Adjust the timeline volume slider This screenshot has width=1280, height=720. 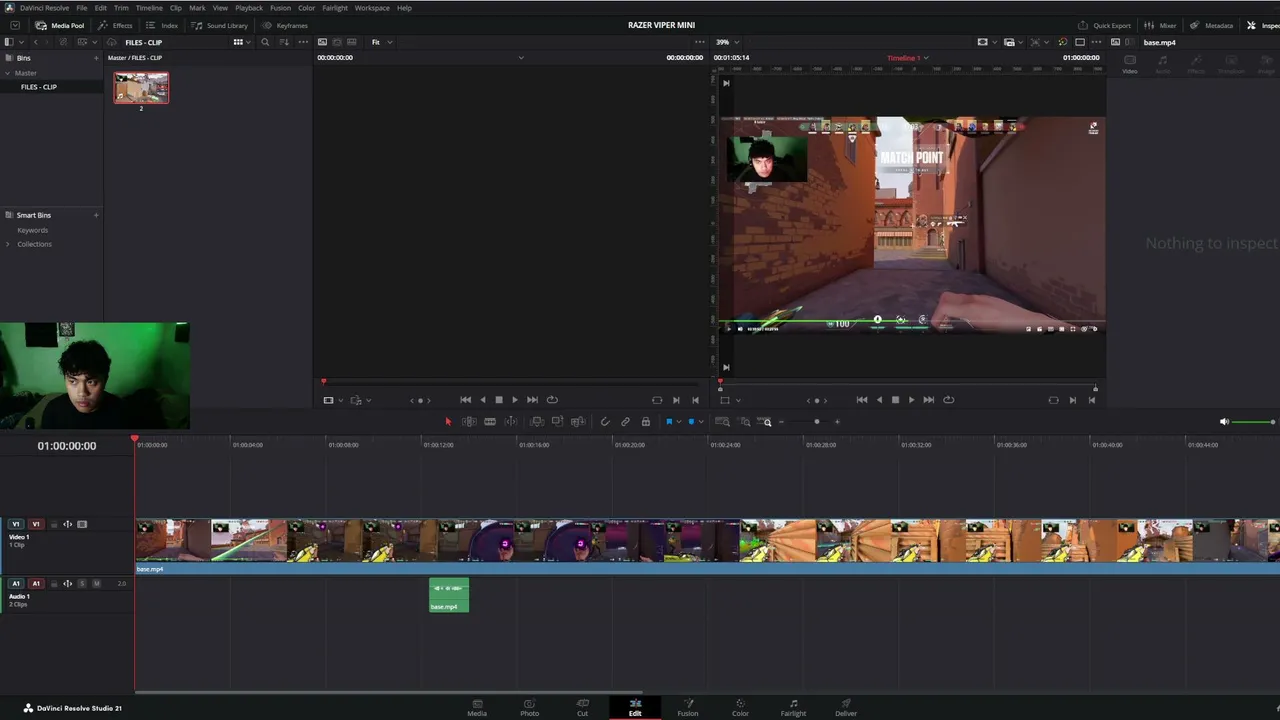click(1253, 422)
